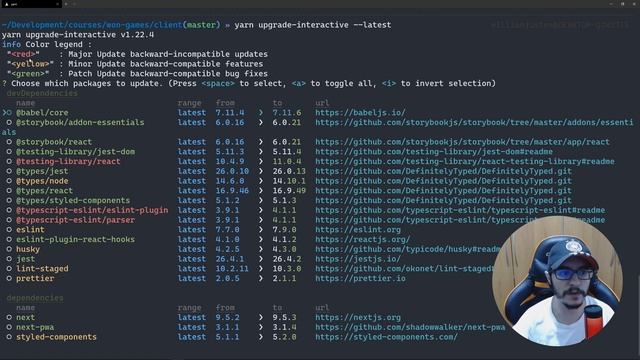
Task: Select the next dependency circle
Action: point(9,318)
